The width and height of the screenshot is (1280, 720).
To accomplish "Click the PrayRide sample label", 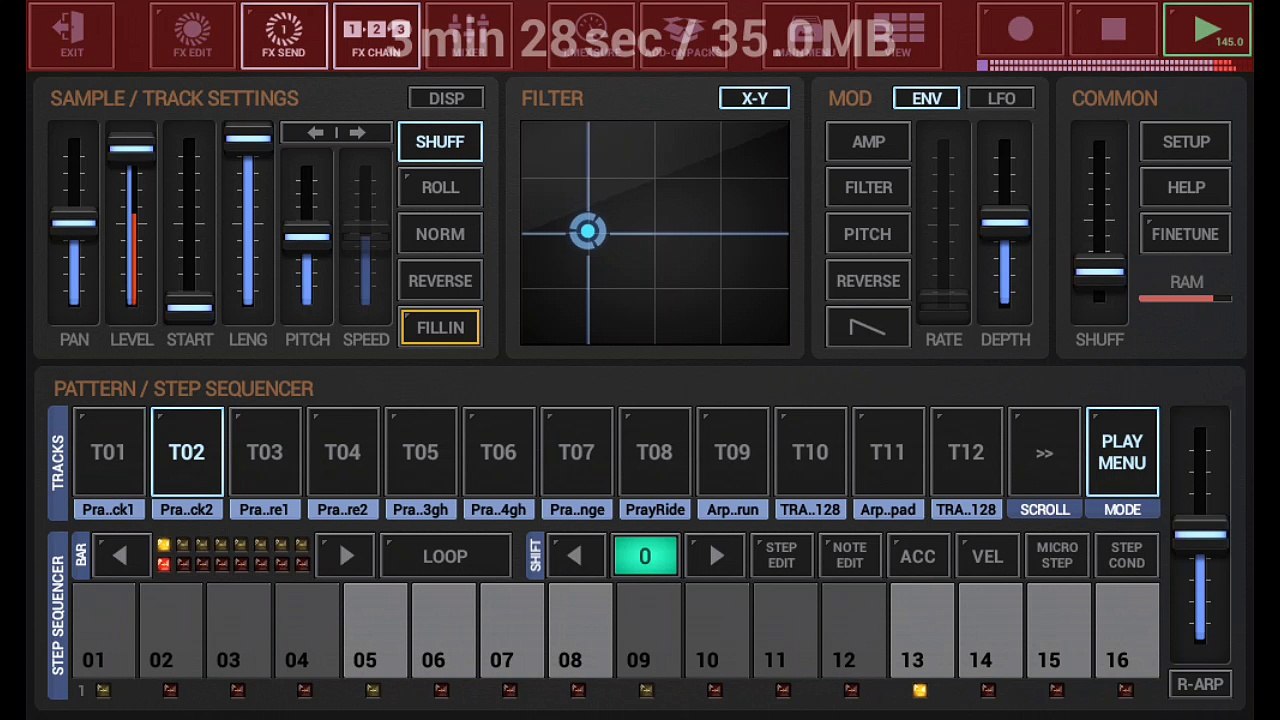I will tap(655, 510).
